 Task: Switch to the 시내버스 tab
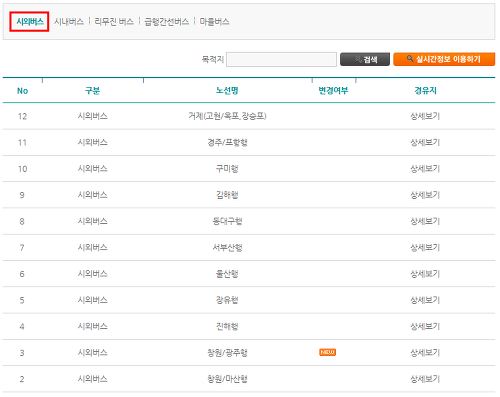[x=69, y=22]
